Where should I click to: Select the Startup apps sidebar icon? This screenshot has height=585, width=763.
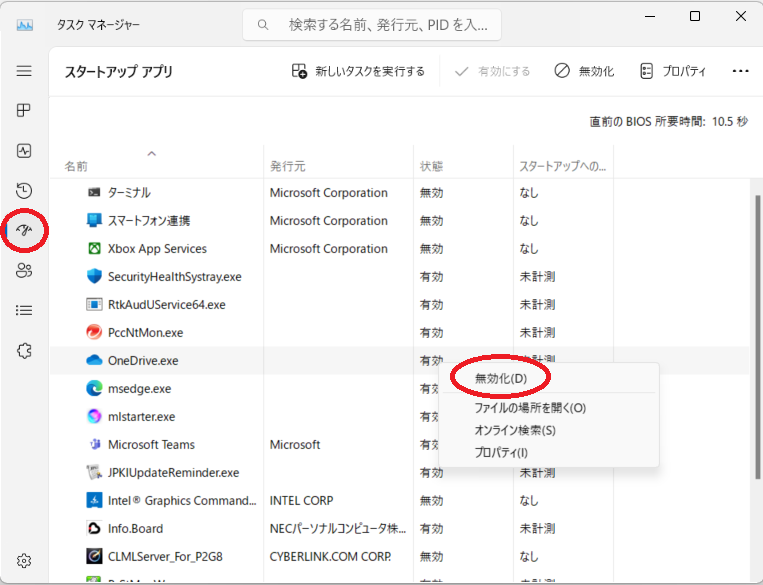(x=24, y=230)
